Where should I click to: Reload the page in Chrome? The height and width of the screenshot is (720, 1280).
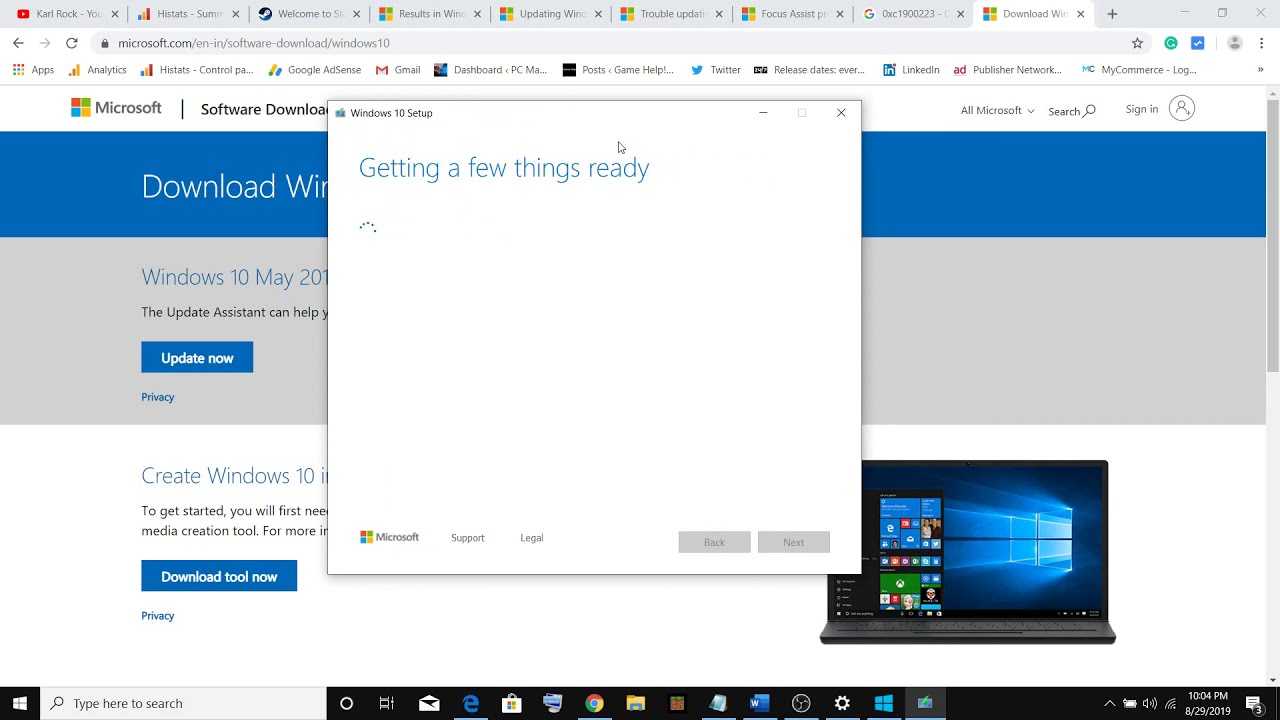click(71, 43)
